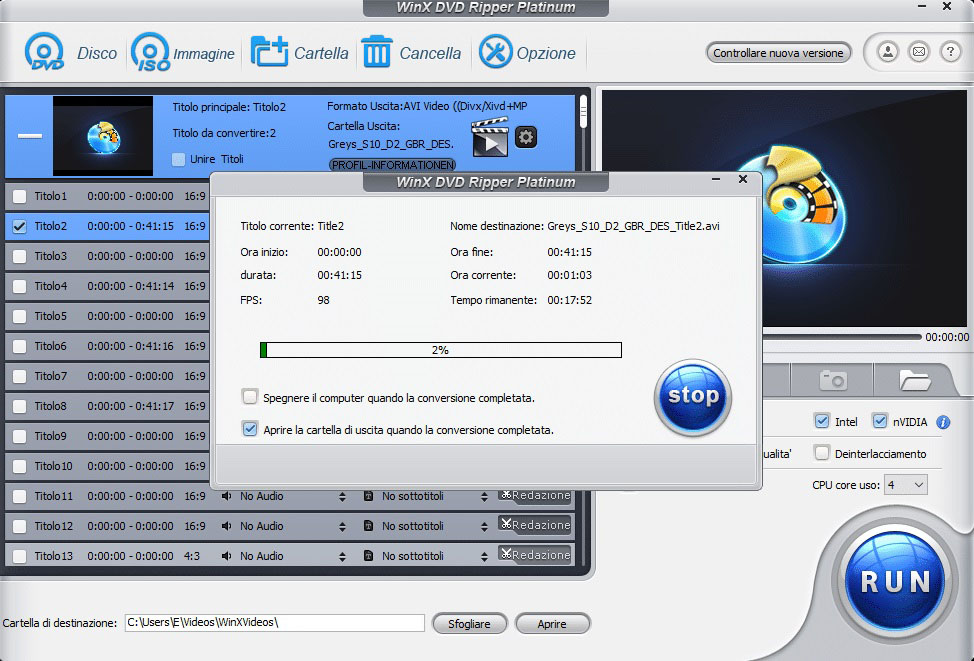Open the ISO Immagine loader
Screen dimensions: 974x661
150,52
